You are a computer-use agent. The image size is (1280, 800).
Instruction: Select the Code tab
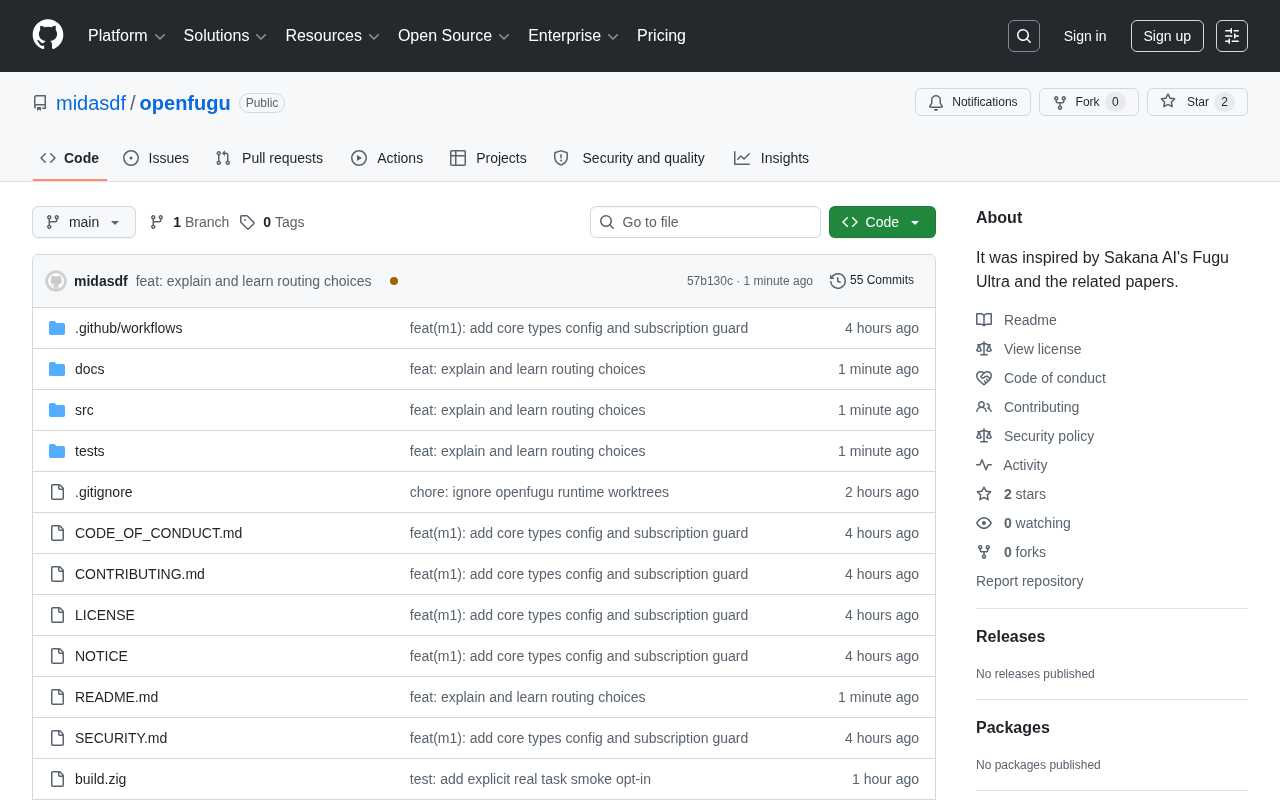tap(70, 158)
